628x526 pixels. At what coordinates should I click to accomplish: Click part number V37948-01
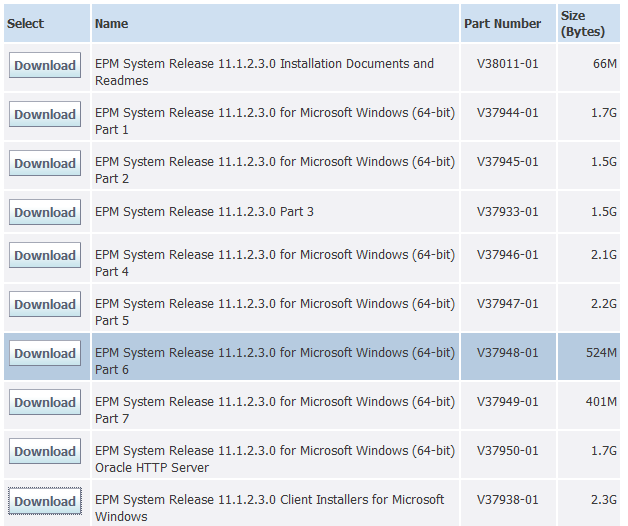coord(507,353)
